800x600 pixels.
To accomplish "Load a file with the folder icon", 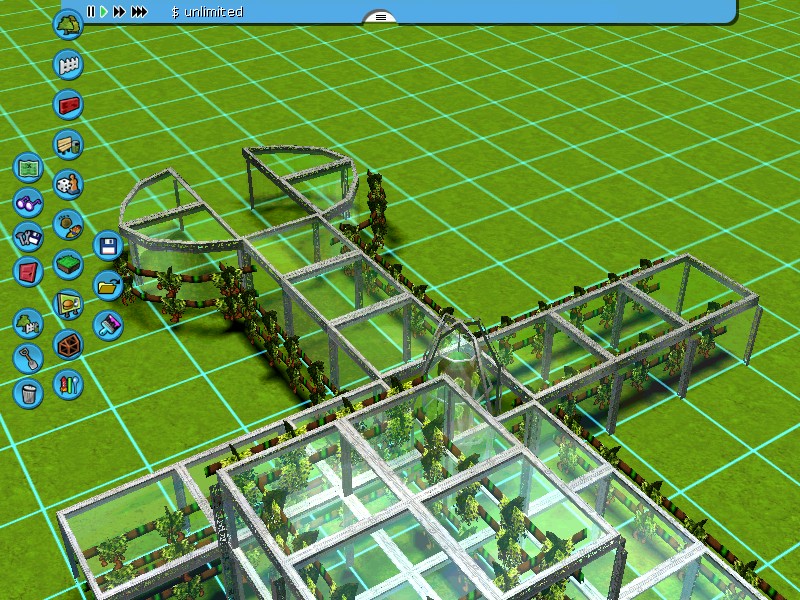I will (x=107, y=285).
